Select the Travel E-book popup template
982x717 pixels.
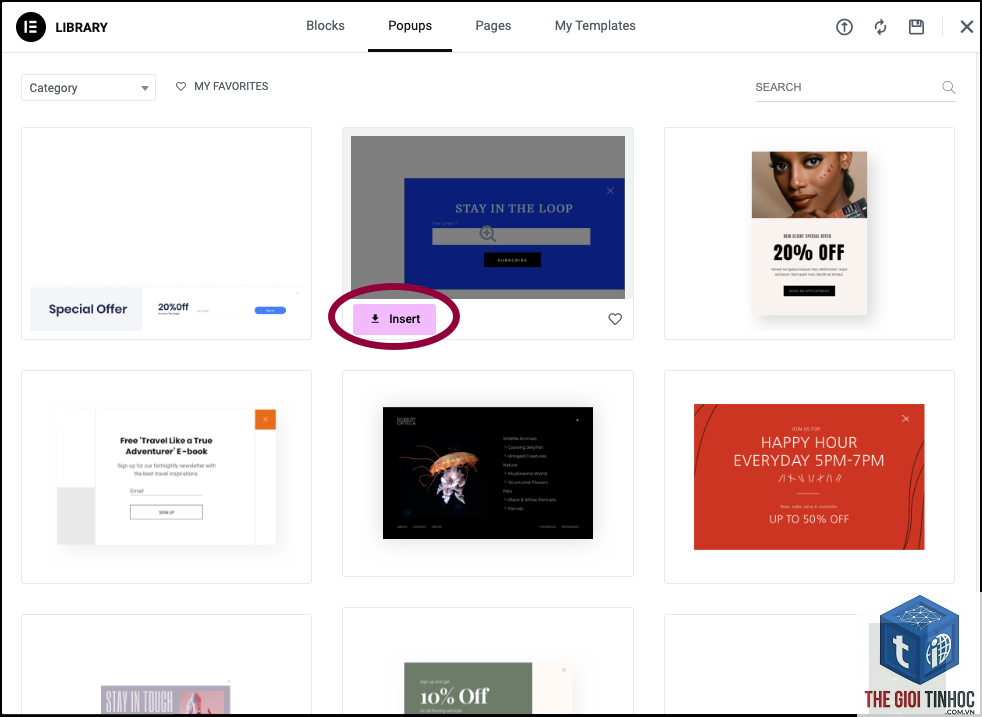point(167,477)
